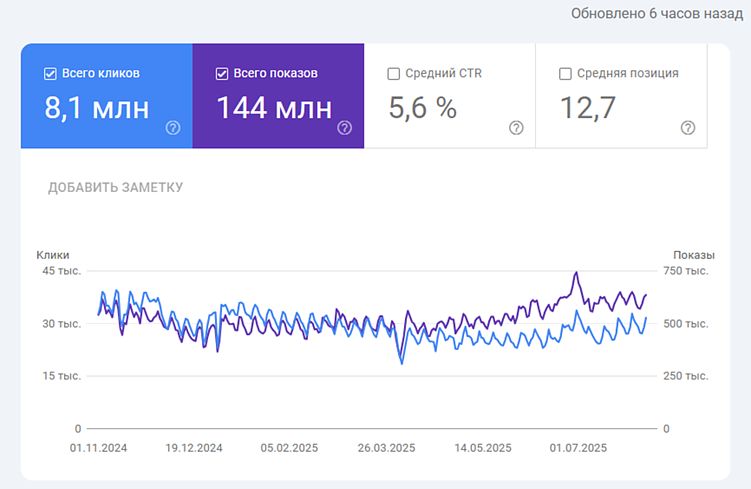Click the 26.03.2025 date label
This screenshot has width=751, height=489.
387,447
